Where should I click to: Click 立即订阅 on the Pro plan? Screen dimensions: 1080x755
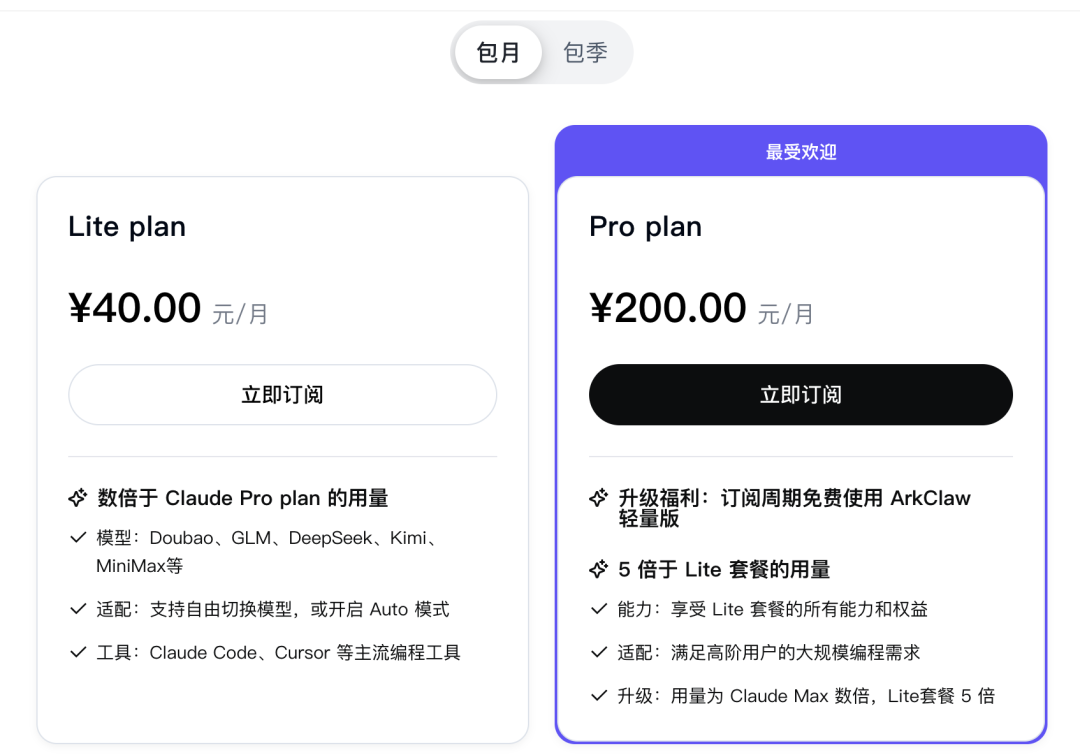(800, 394)
